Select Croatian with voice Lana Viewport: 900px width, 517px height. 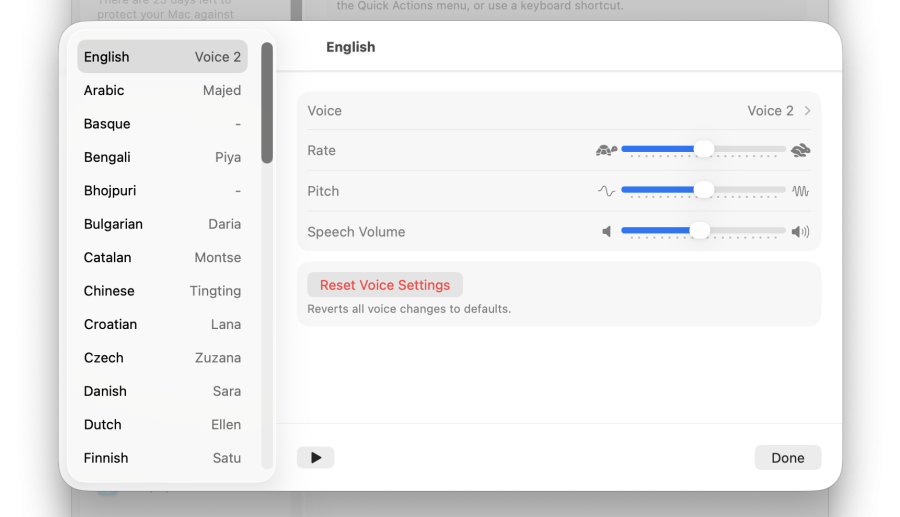click(162, 324)
